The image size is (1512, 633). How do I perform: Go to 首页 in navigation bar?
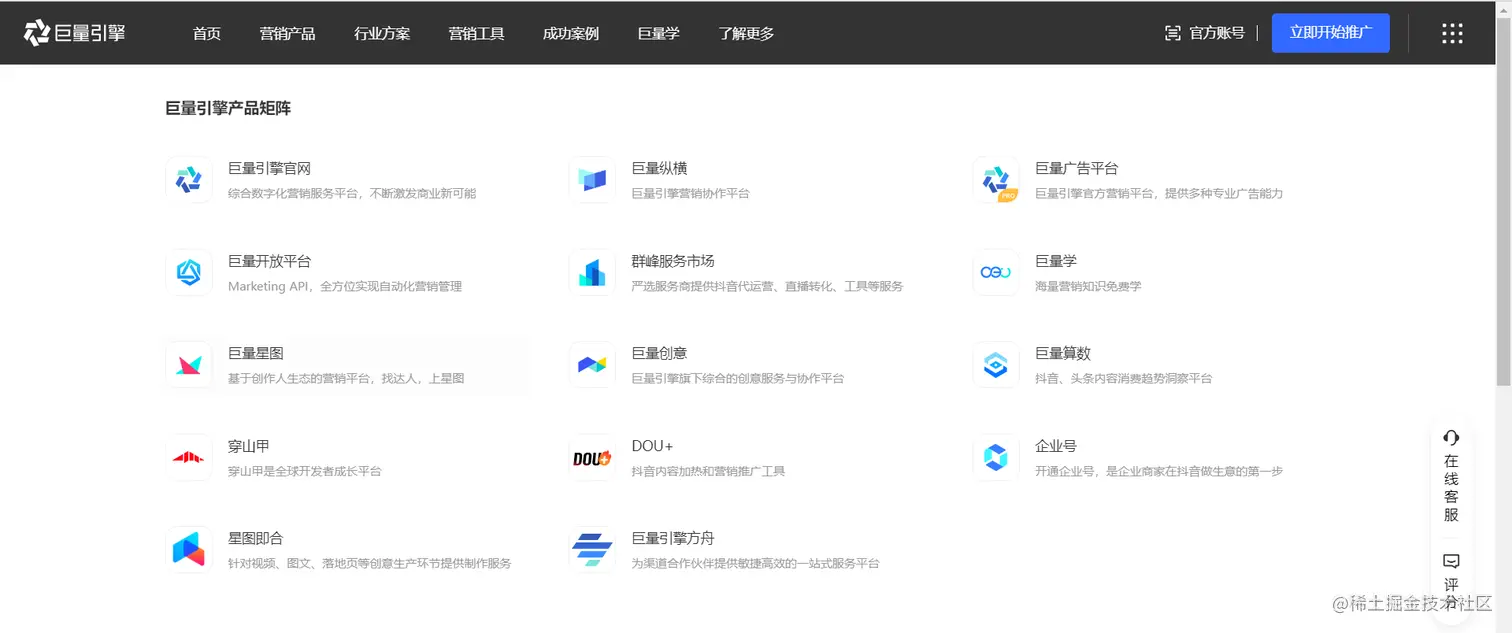pos(207,33)
